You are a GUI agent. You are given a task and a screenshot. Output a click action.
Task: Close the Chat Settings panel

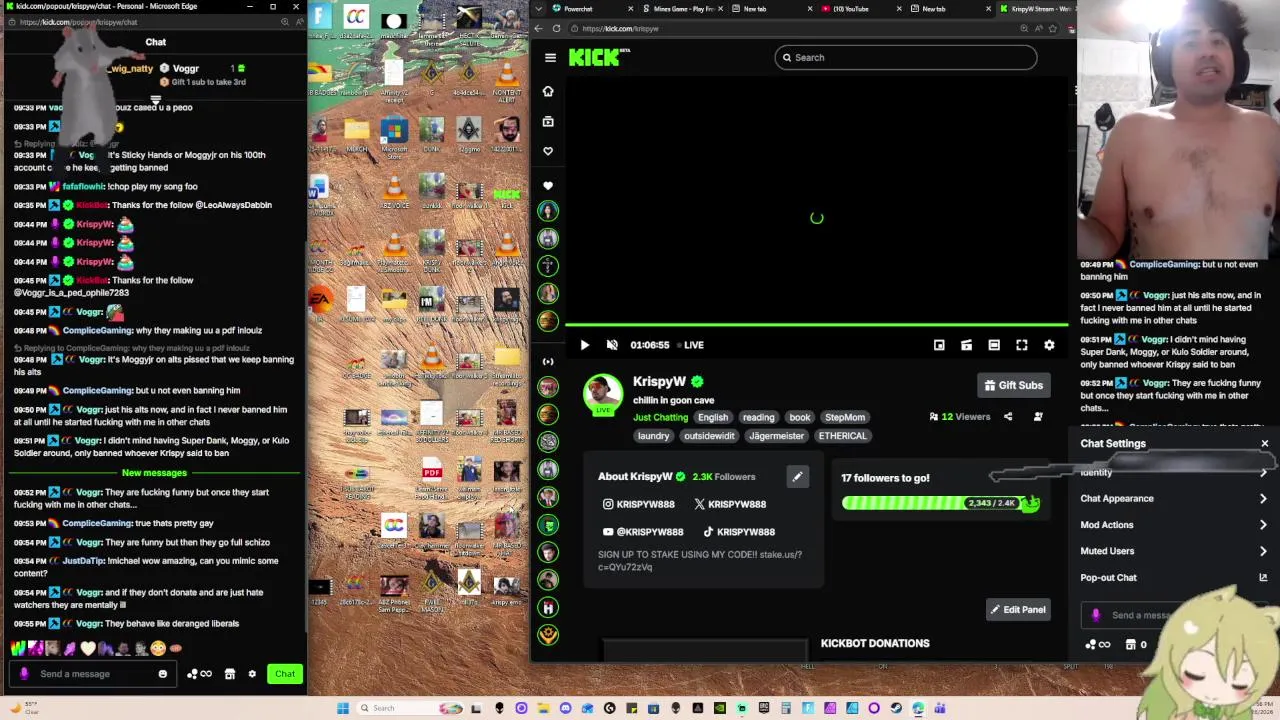[1264, 443]
